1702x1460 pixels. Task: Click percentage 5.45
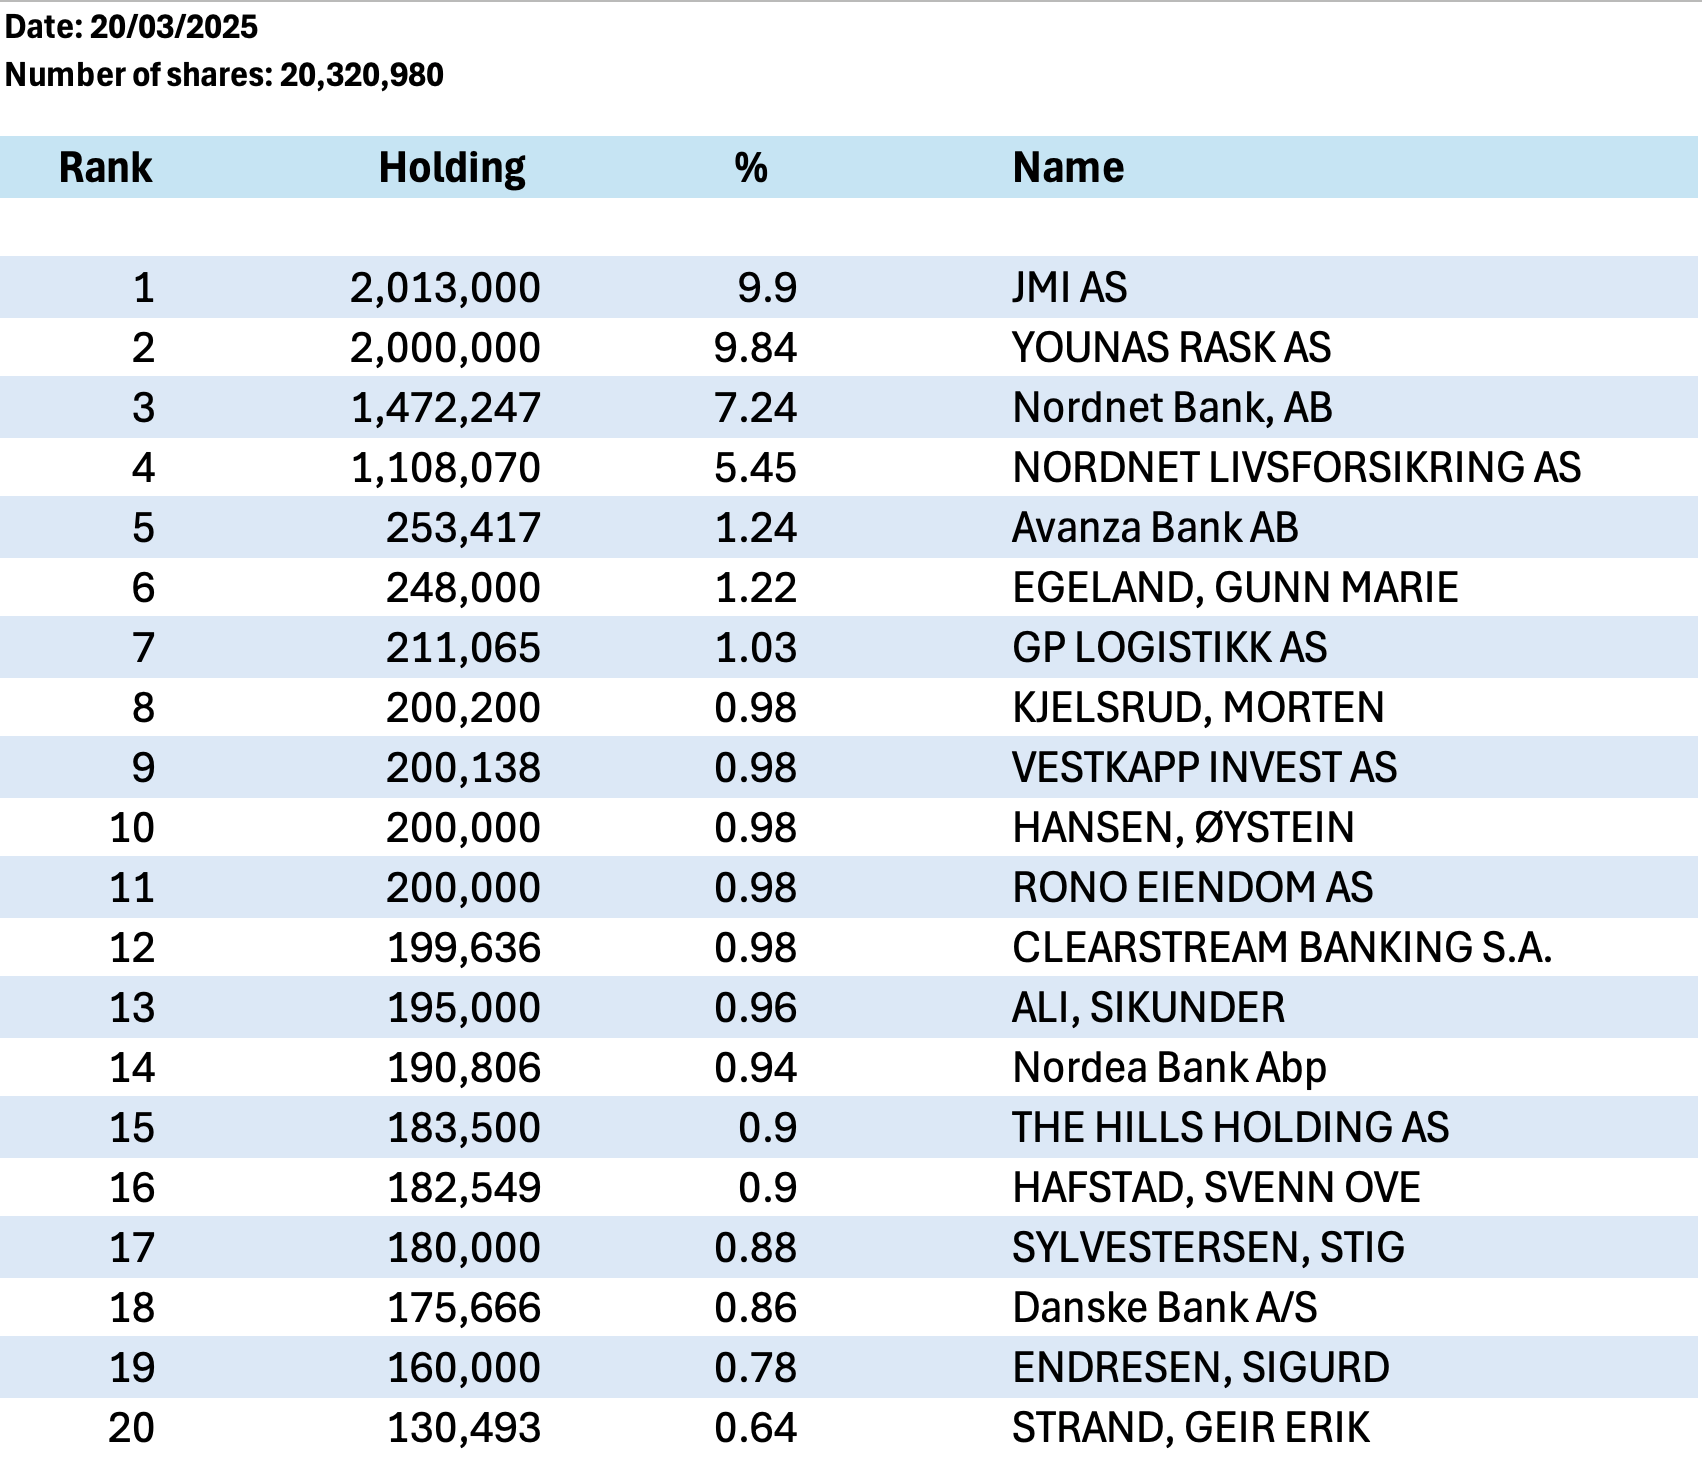pos(755,468)
